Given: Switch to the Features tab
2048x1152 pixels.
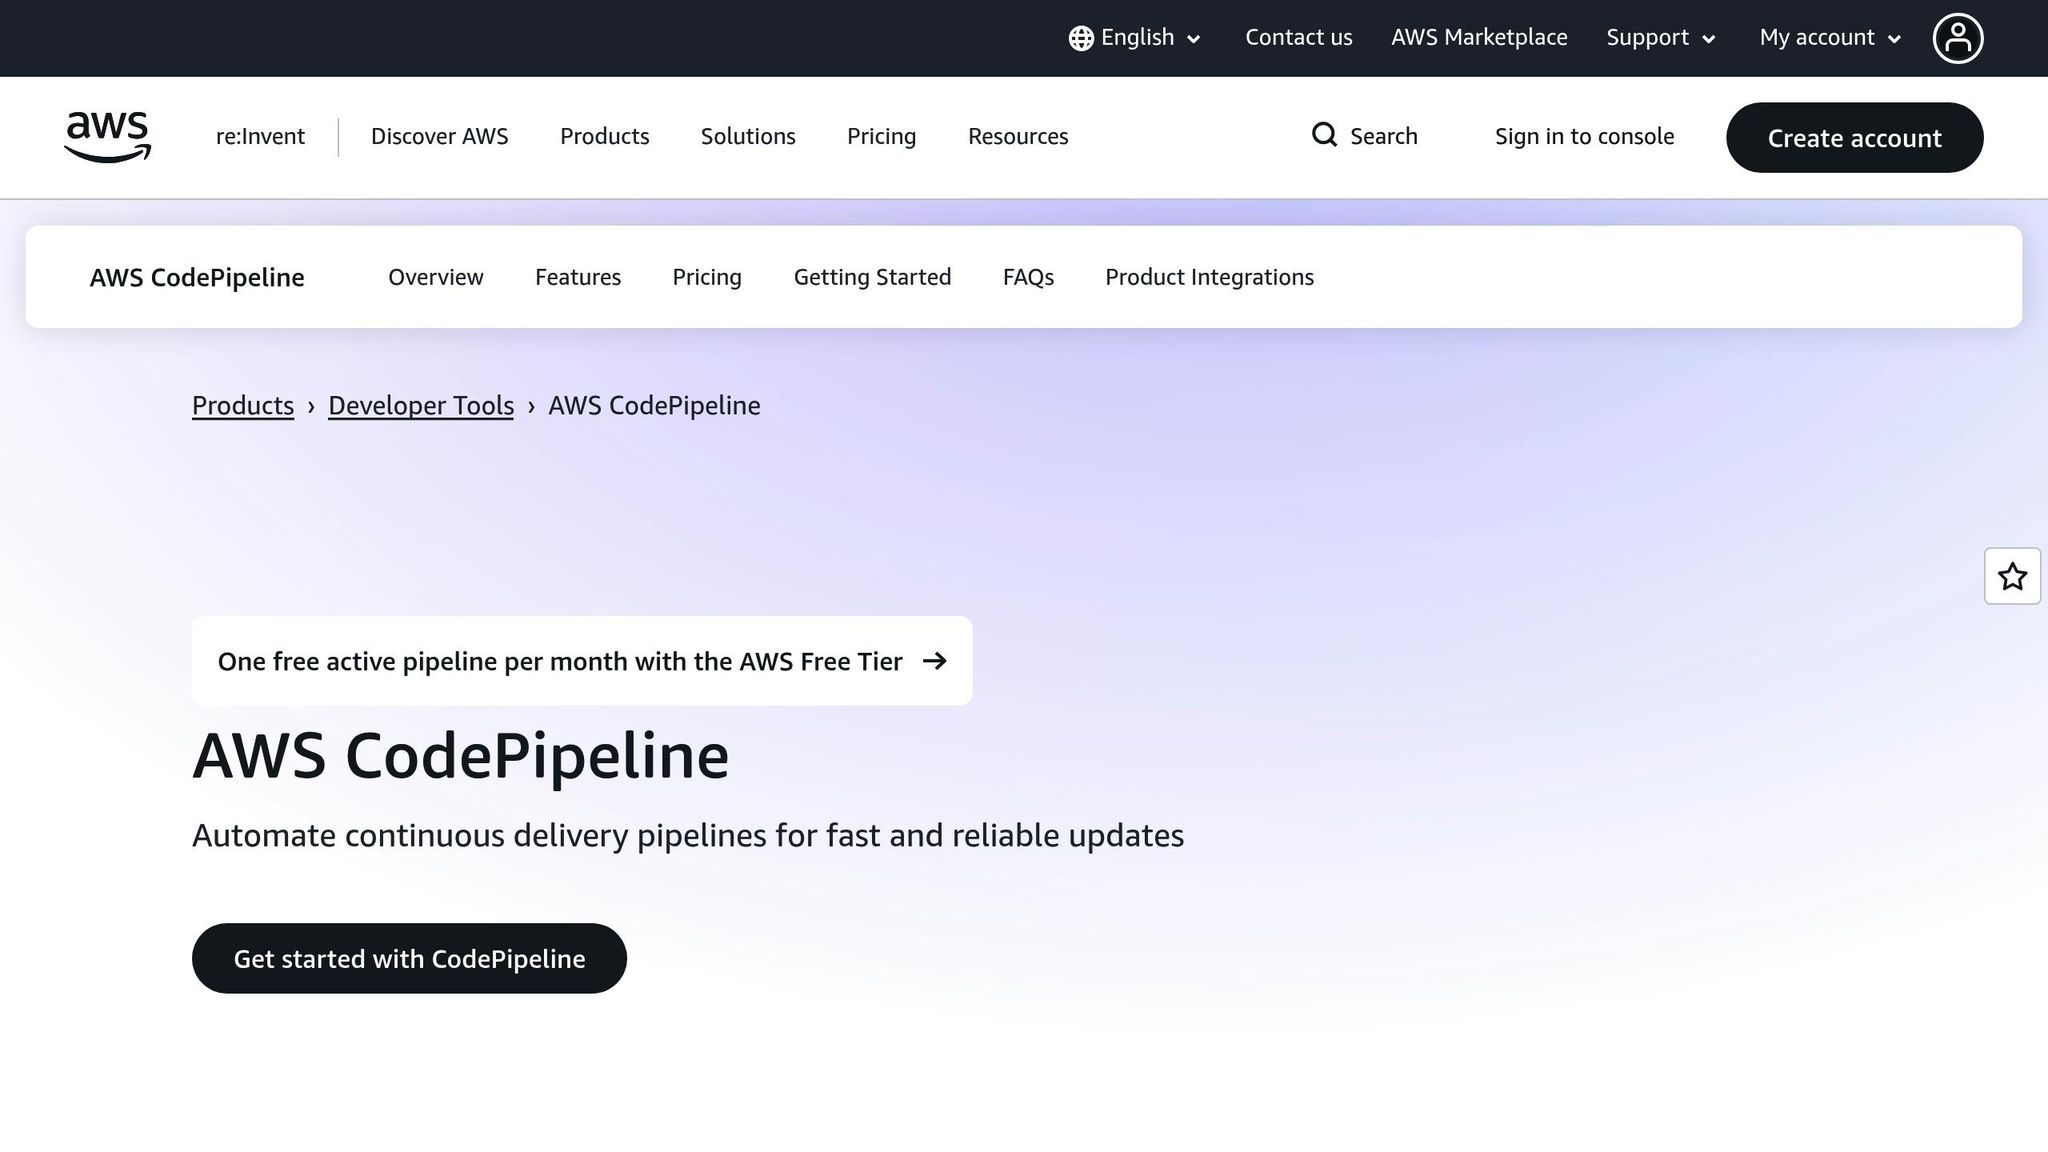Looking at the screenshot, I should tap(577, 277).
